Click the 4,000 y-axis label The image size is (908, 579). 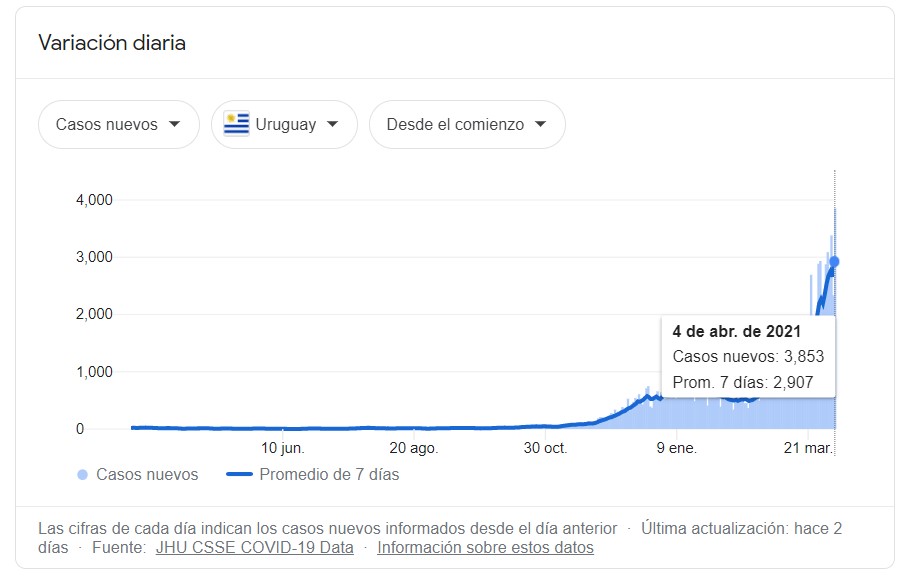pyautogui.click(x=94, y=200)
